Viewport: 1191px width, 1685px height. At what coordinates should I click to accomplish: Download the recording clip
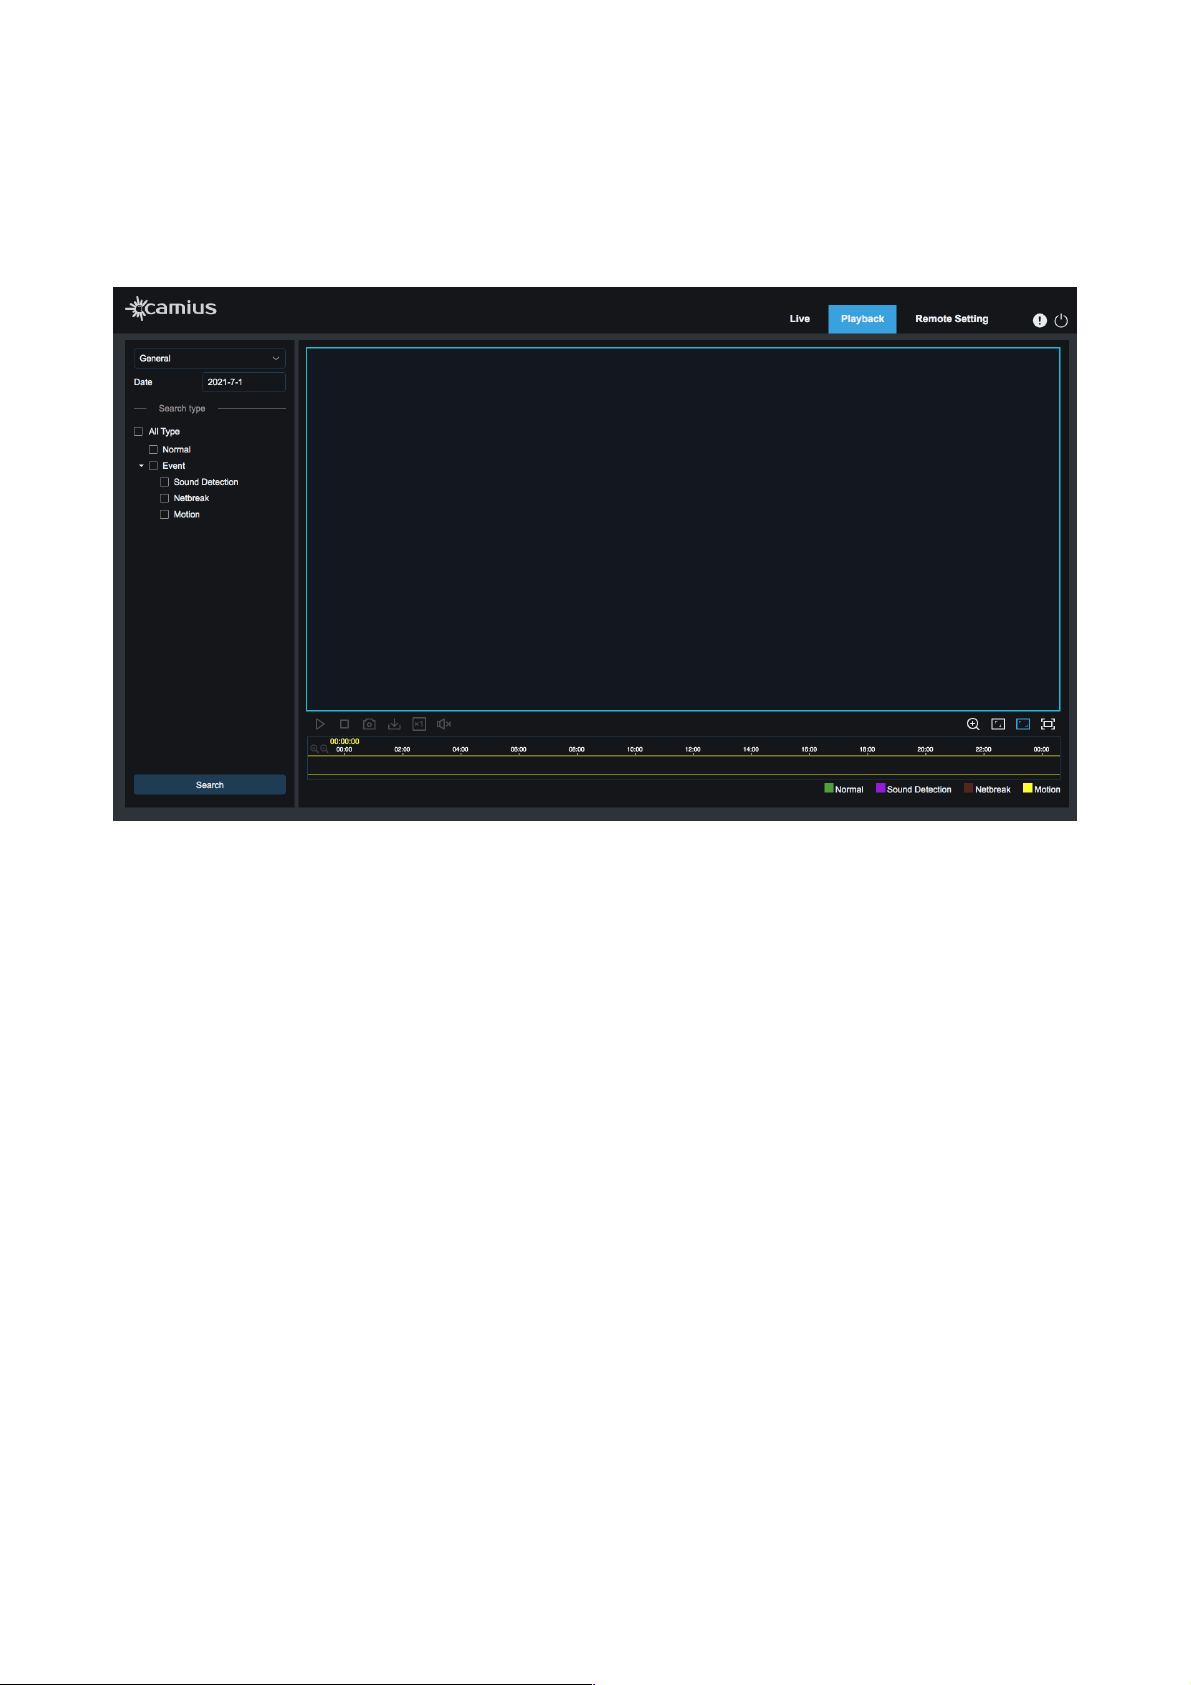[394, 724]
